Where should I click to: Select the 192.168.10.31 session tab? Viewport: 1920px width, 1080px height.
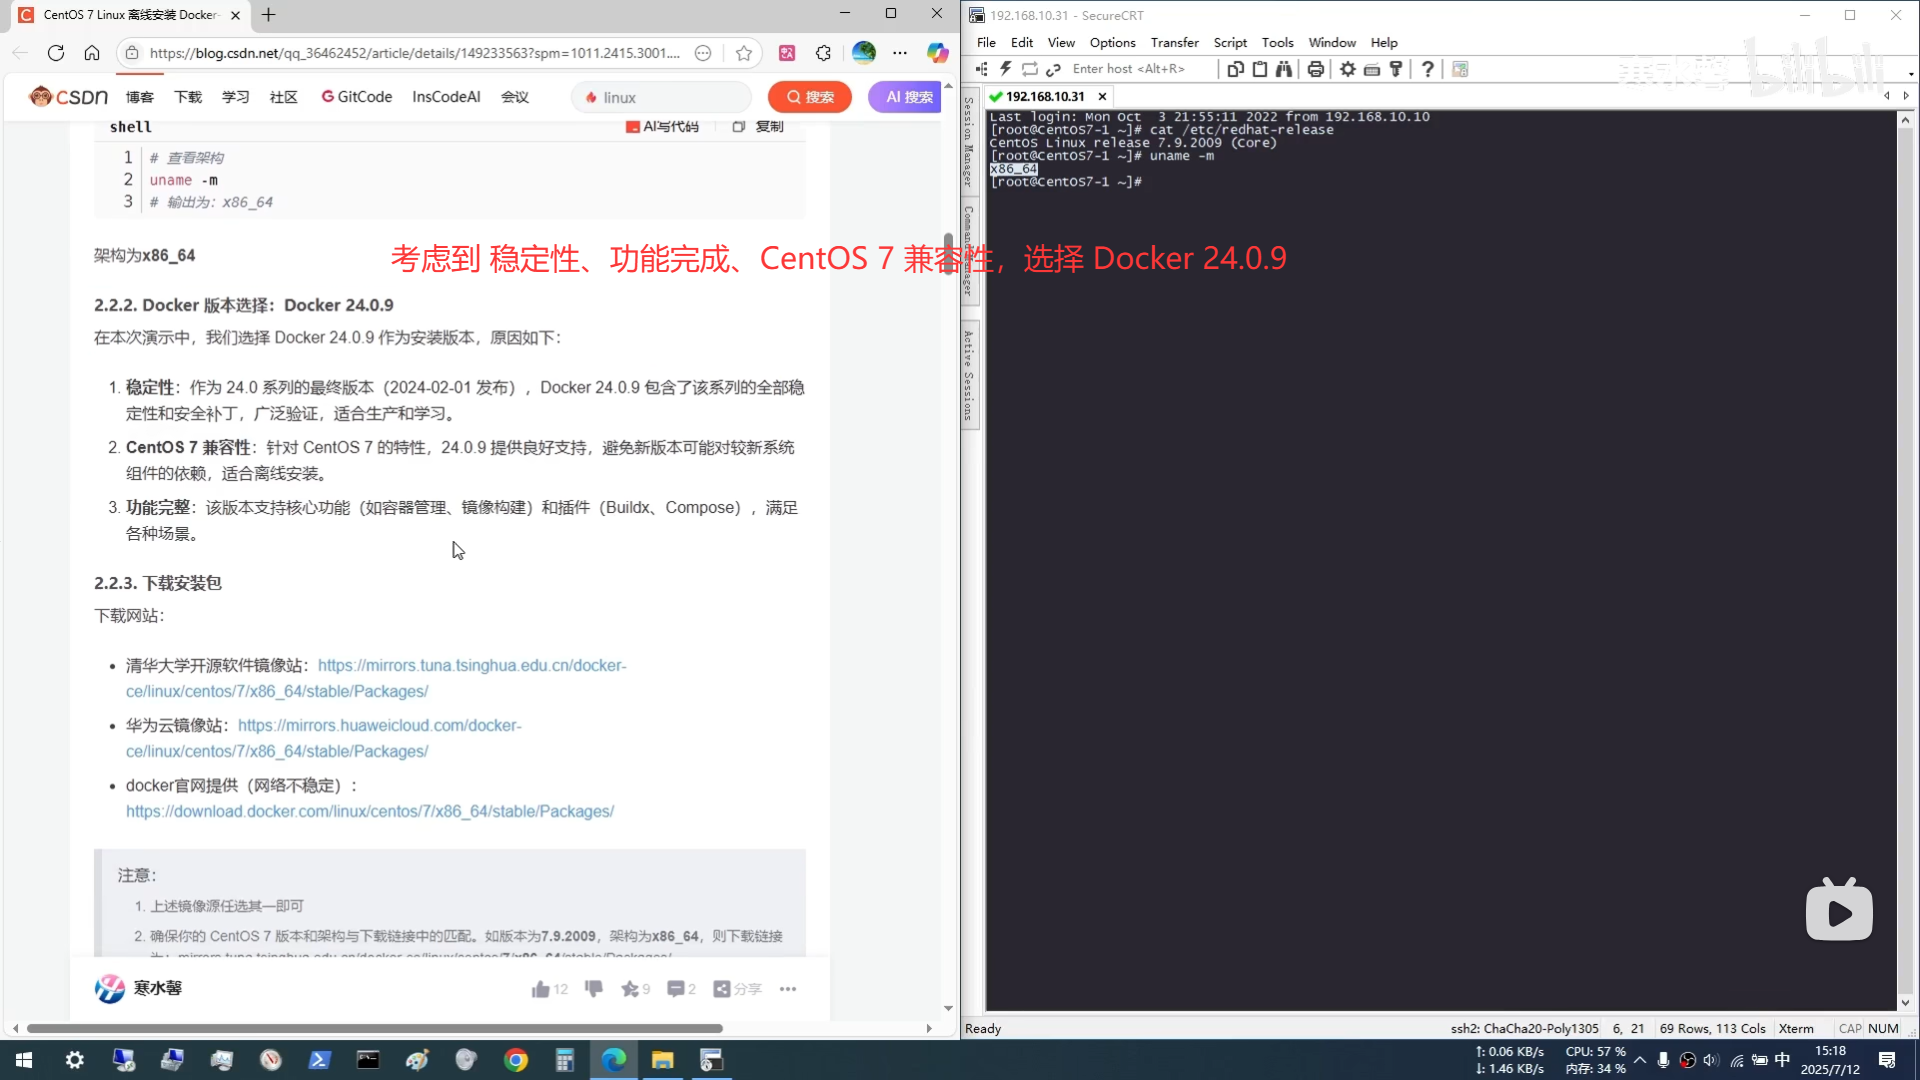(x=1044, y=96)
